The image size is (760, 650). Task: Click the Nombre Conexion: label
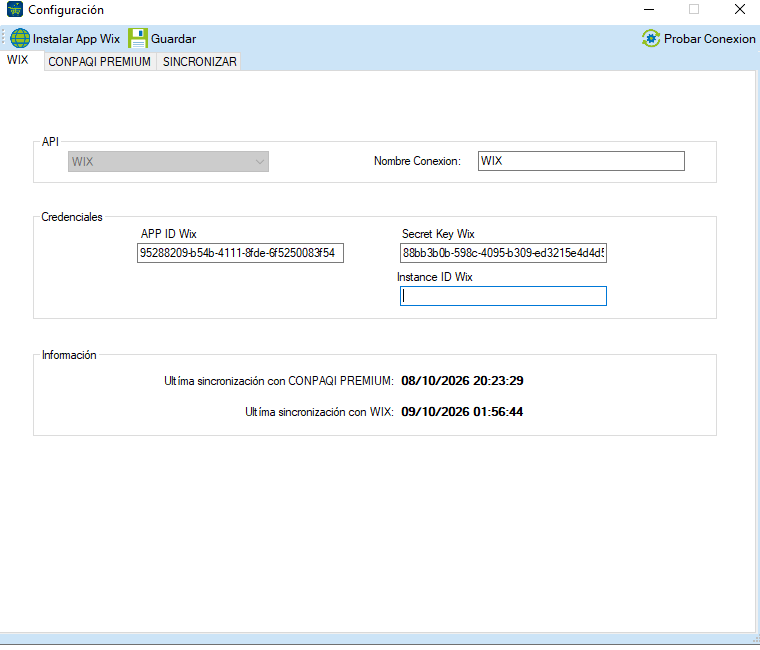(417, 161)
